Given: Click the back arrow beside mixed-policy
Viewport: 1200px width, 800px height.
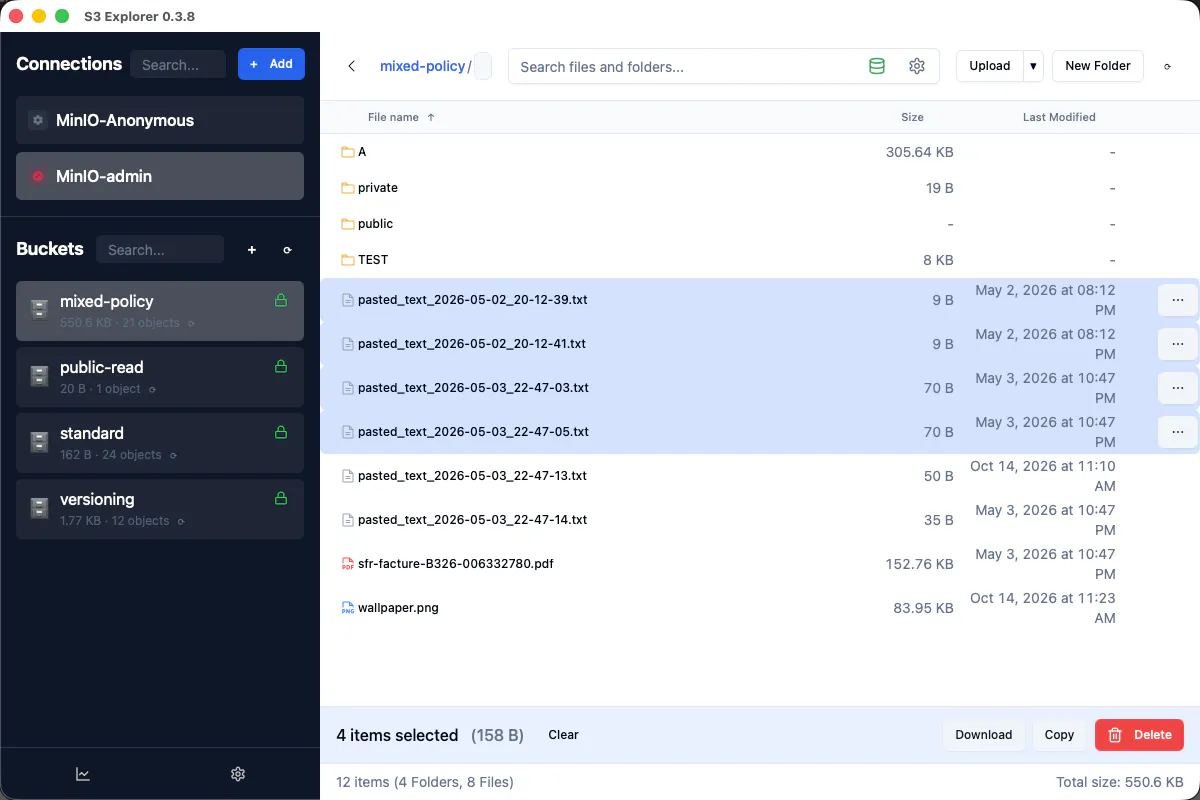Looking at the screenshot, I should pos(352,66).
